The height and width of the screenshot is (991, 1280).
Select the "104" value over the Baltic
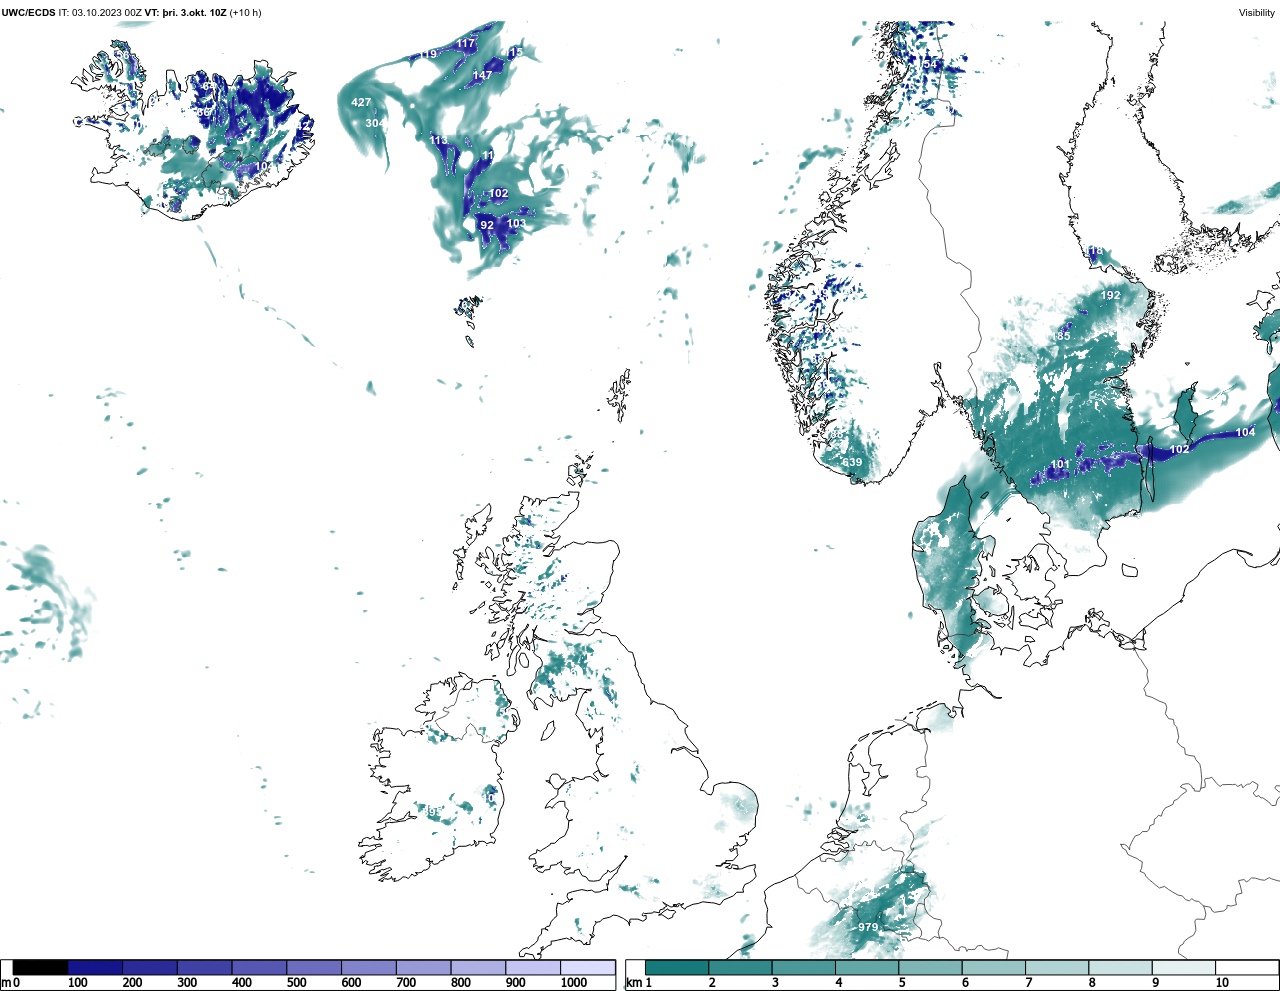[x=1245, y=432]
